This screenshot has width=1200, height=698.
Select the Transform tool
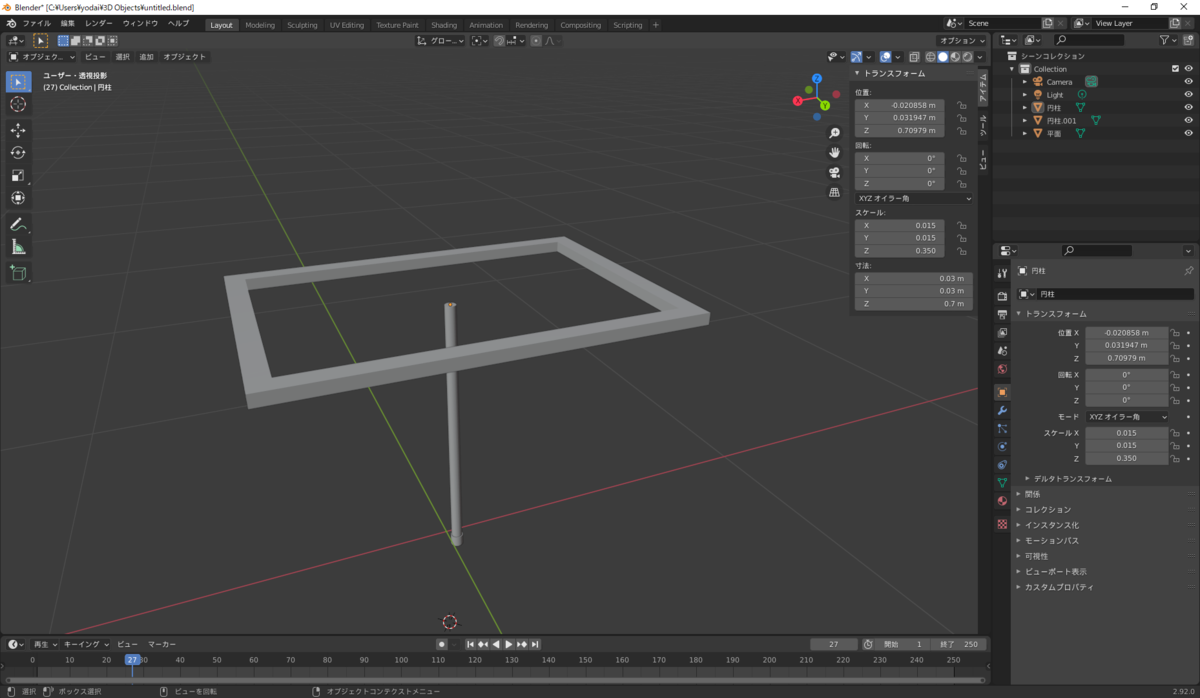click(x=18, y=198)
